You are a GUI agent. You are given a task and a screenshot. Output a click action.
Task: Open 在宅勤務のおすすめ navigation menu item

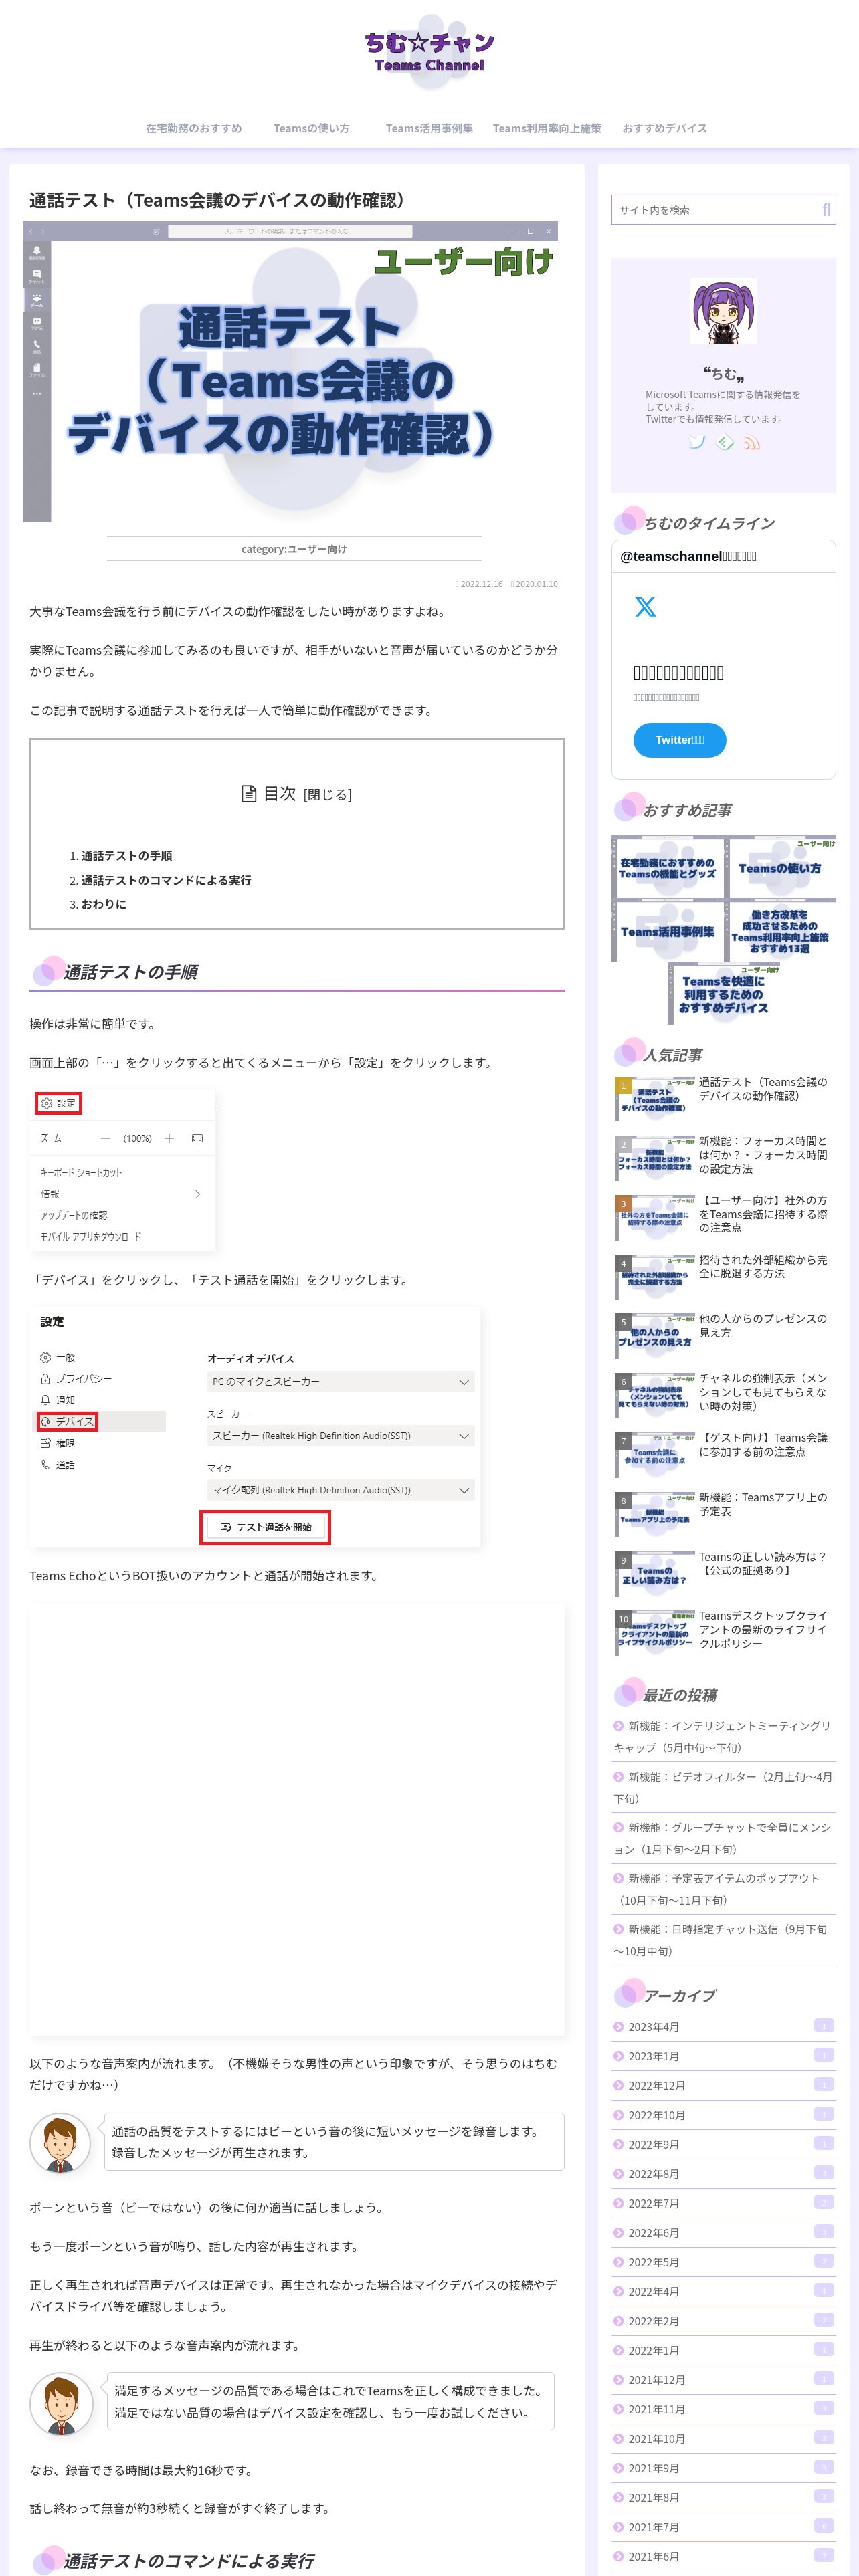coord(193,128)
